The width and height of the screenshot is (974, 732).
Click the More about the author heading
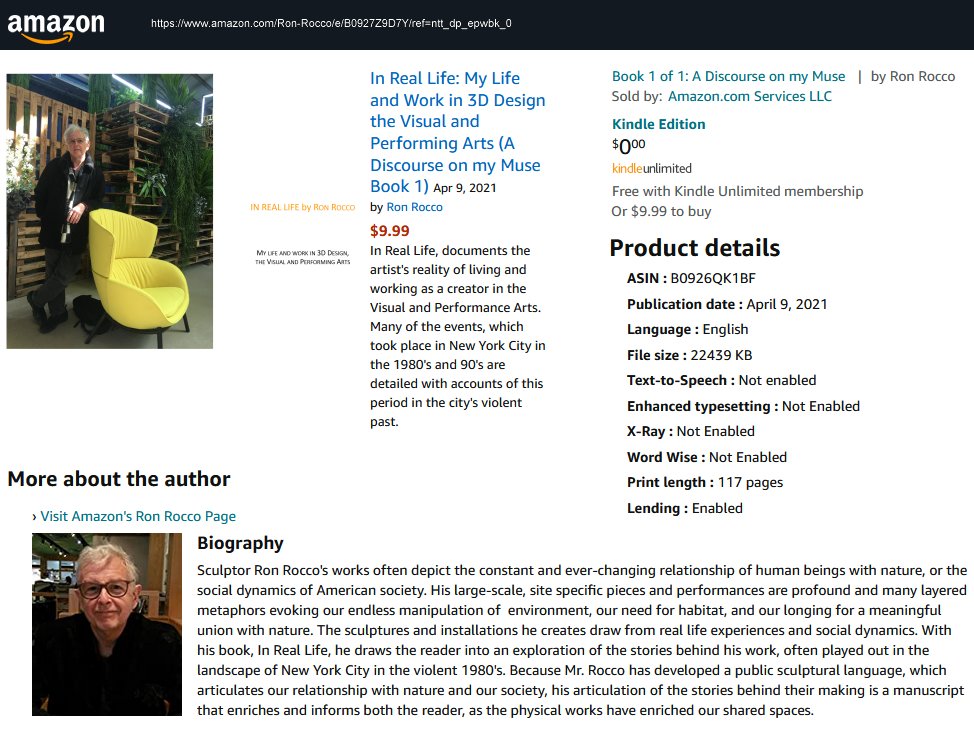pos(119,479)
